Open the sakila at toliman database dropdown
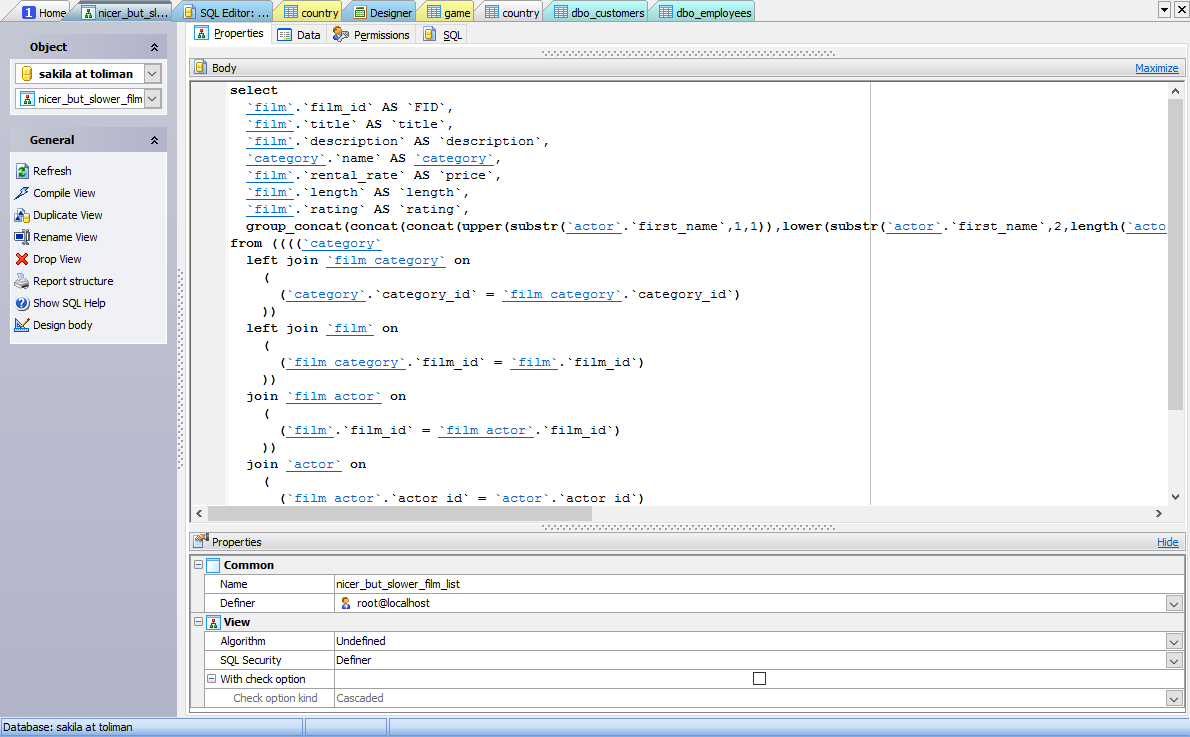1190x737 pixels. [x=152, y=74]
